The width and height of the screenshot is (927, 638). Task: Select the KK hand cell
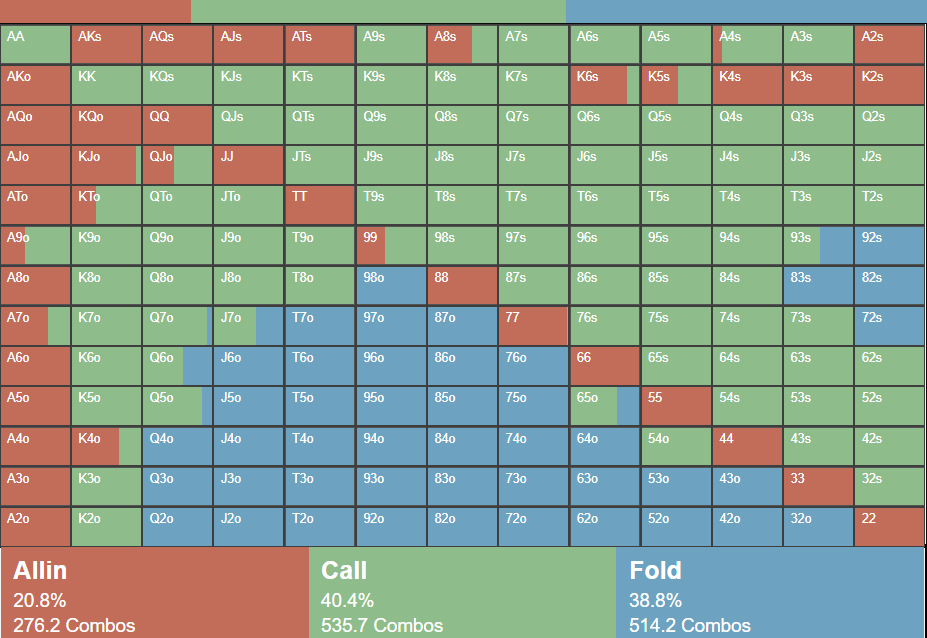pos(106,85)
